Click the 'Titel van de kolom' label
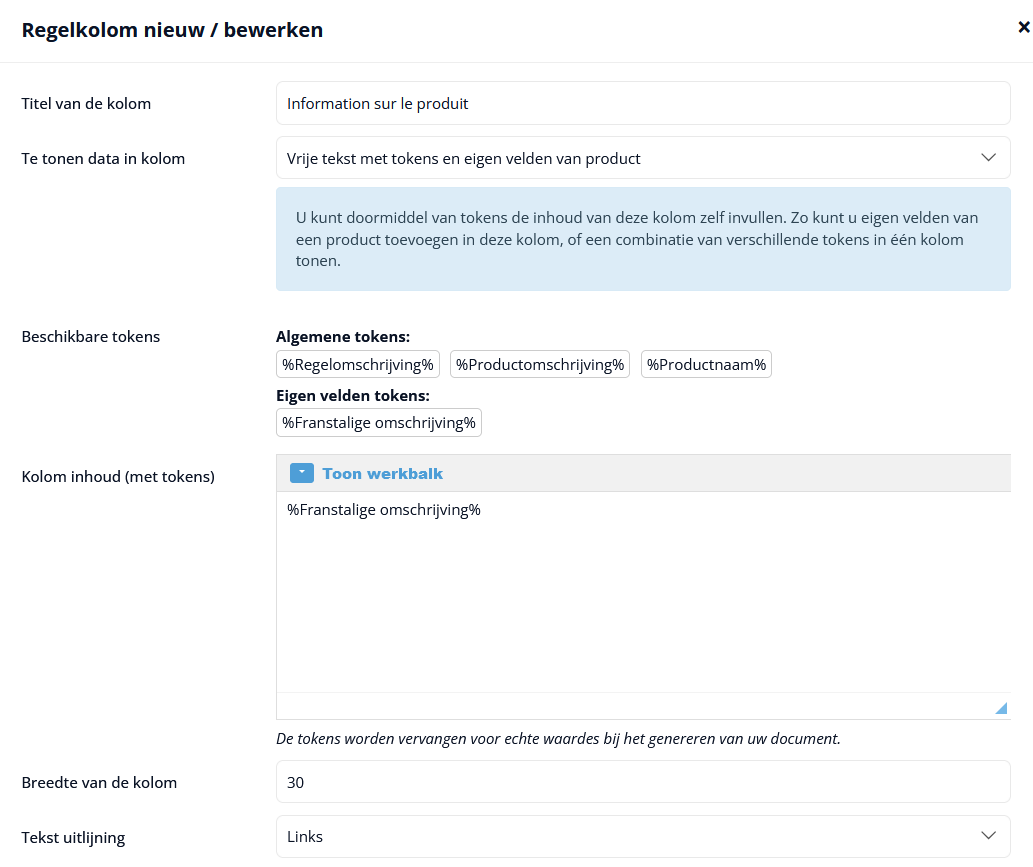This screenshot has height=867, width=1033. (86, 103)
